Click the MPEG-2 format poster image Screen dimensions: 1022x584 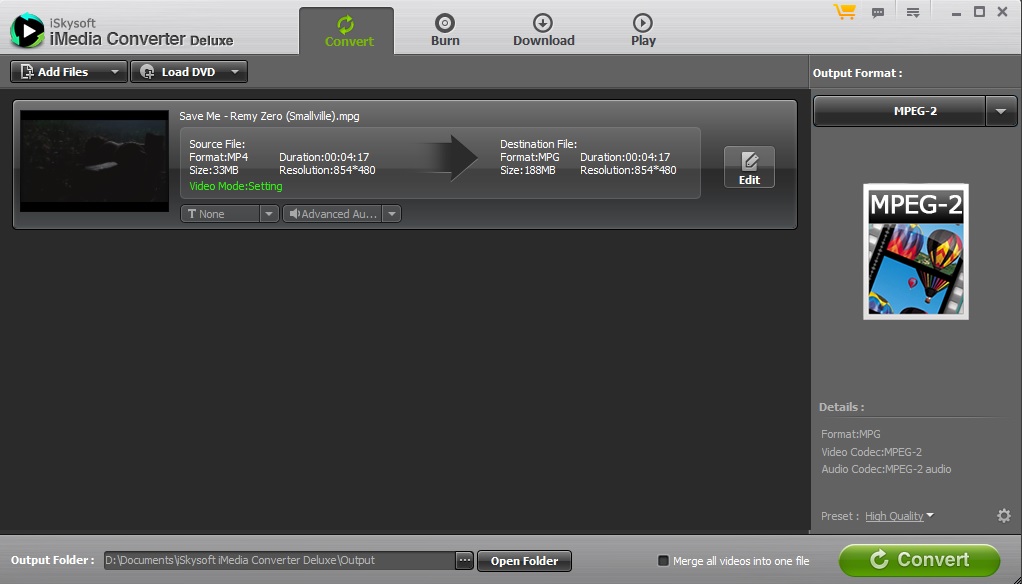click(x=916, y=252)
